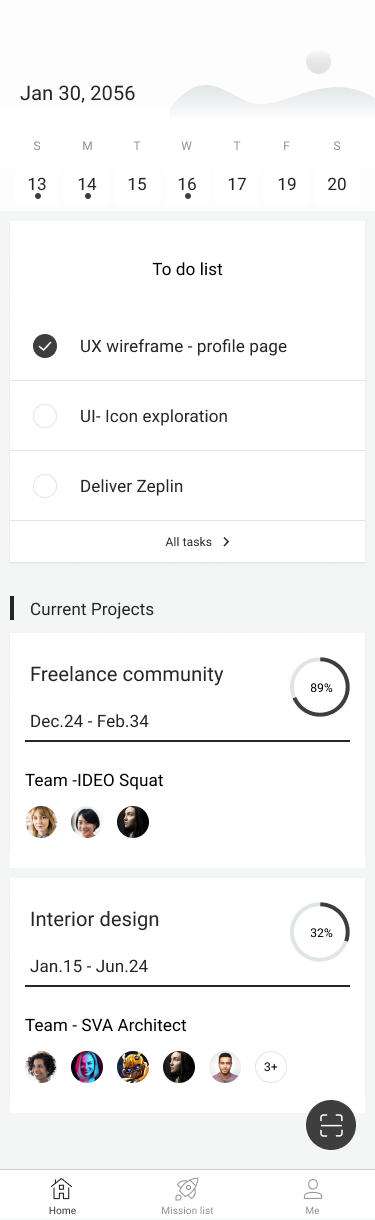Image resolution: width=375 pixels, height=1220 pixels.
Task: Open the Me profile icon
Action: (x=313, y=1188)
